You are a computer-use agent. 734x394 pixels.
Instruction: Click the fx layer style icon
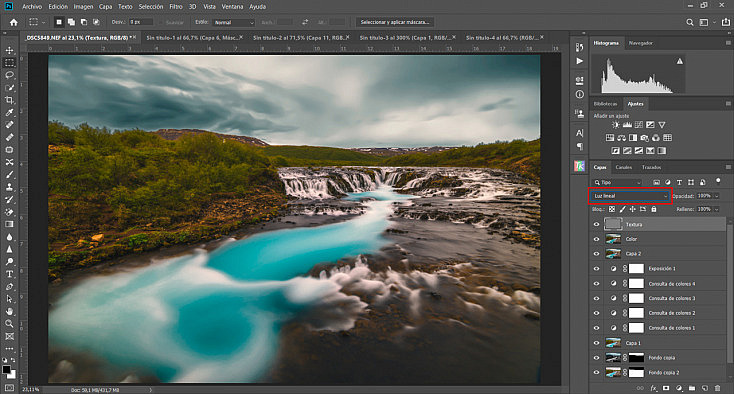tap(653, 388)
